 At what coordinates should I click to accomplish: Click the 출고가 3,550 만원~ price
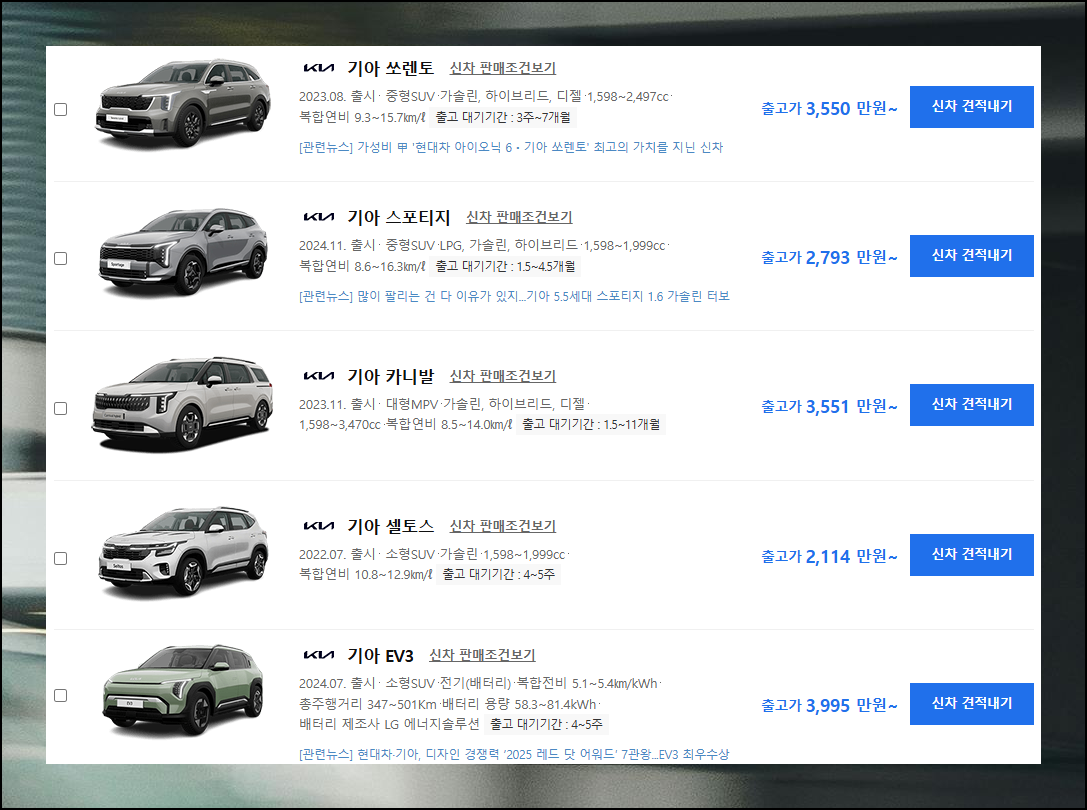pos(829,108)
